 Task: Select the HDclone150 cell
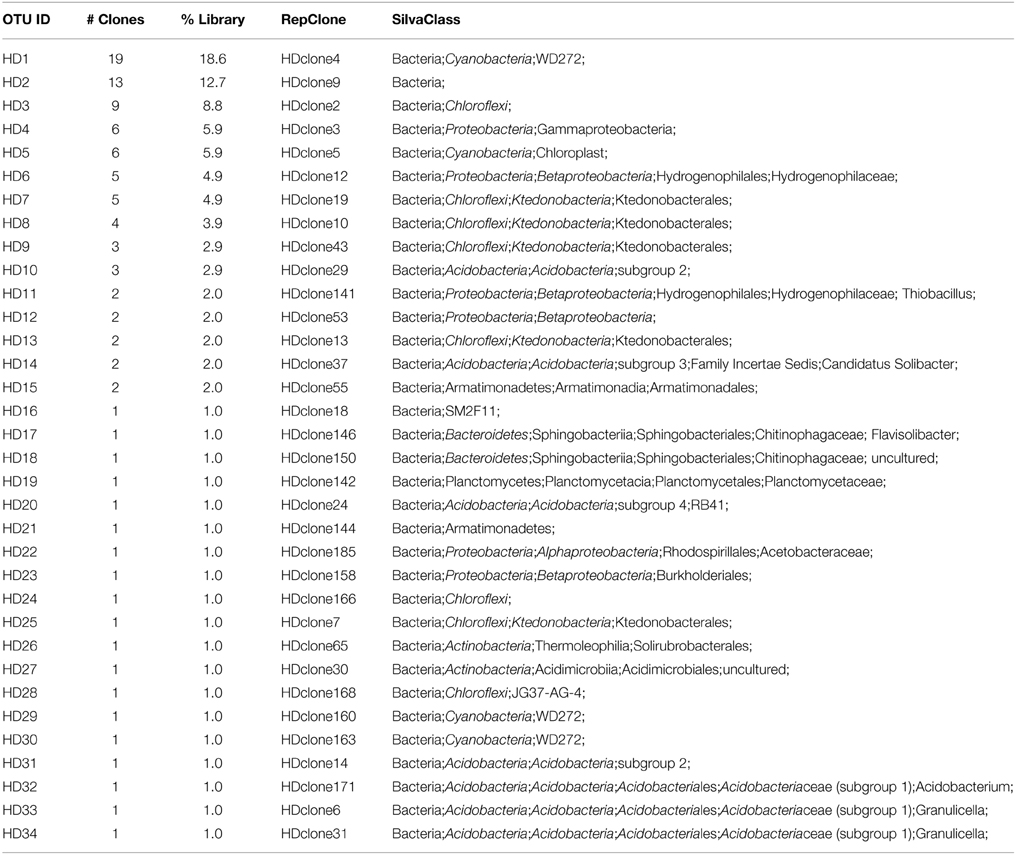[x=318, y=458]
